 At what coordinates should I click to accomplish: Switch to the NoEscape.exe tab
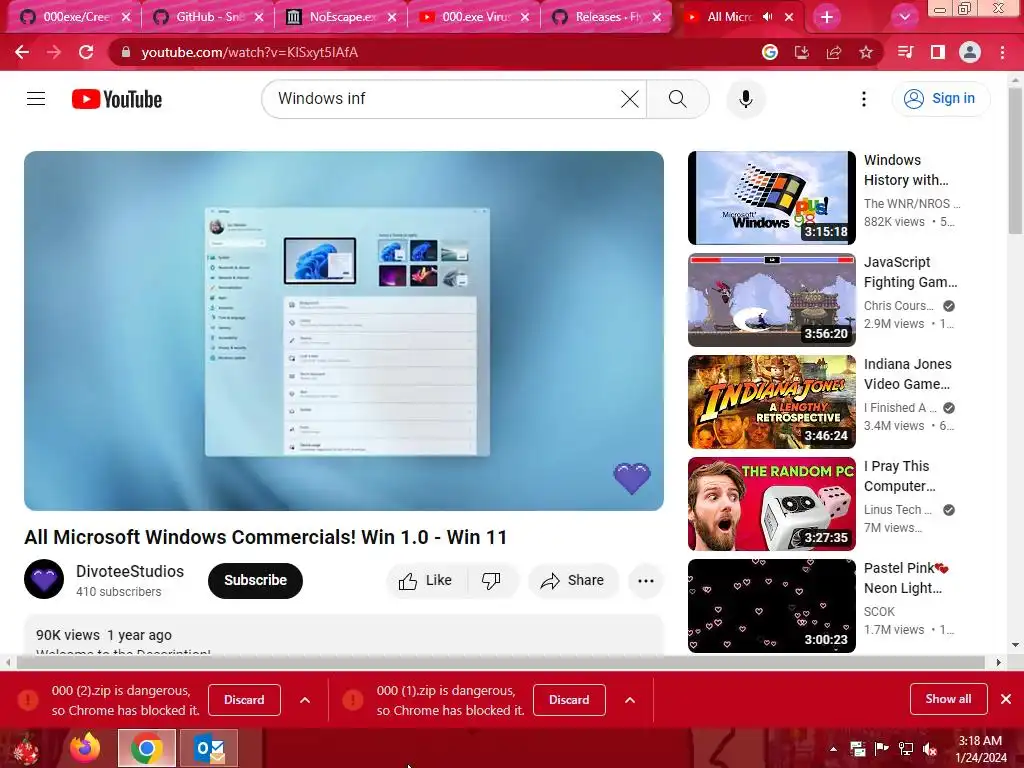pos(340,17)
